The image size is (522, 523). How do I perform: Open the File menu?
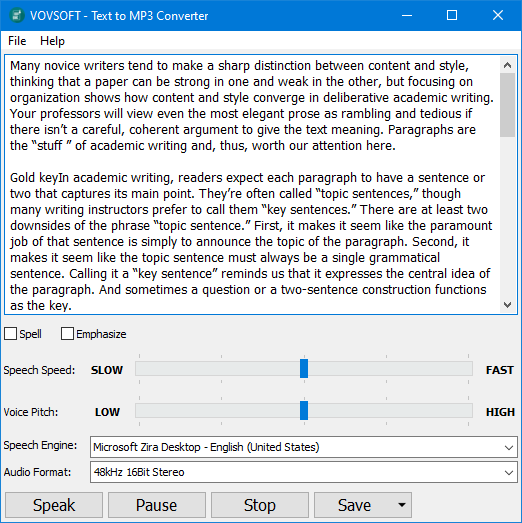[17, 41]
